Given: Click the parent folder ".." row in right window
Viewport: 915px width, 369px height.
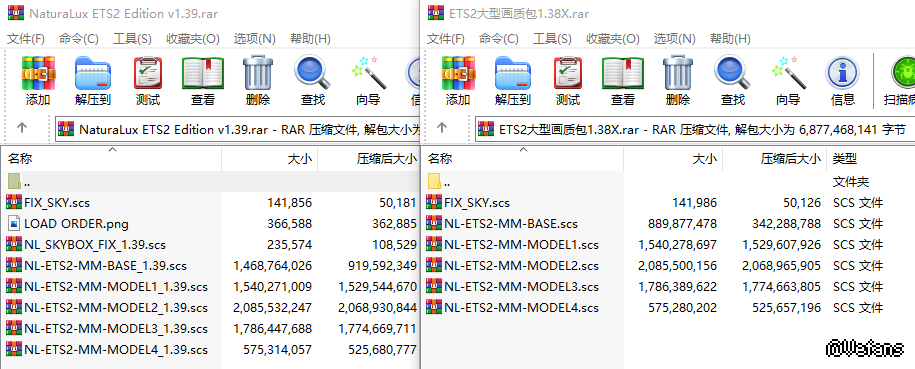Looking at the screenshot, I should click(668, 182).
